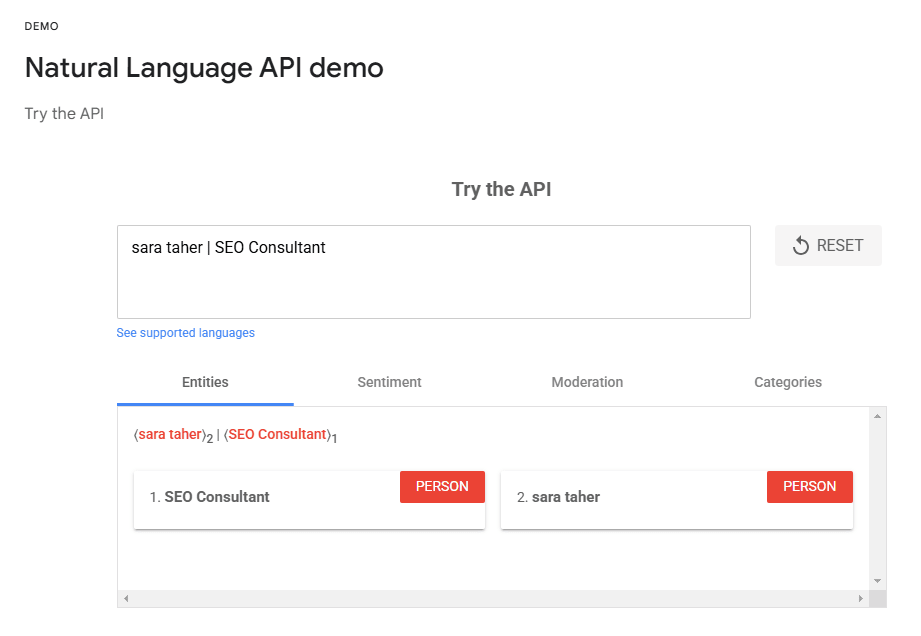Click the SEO Consultant entity card
This screenshot has height=636, width=921.
click(310, 500)
